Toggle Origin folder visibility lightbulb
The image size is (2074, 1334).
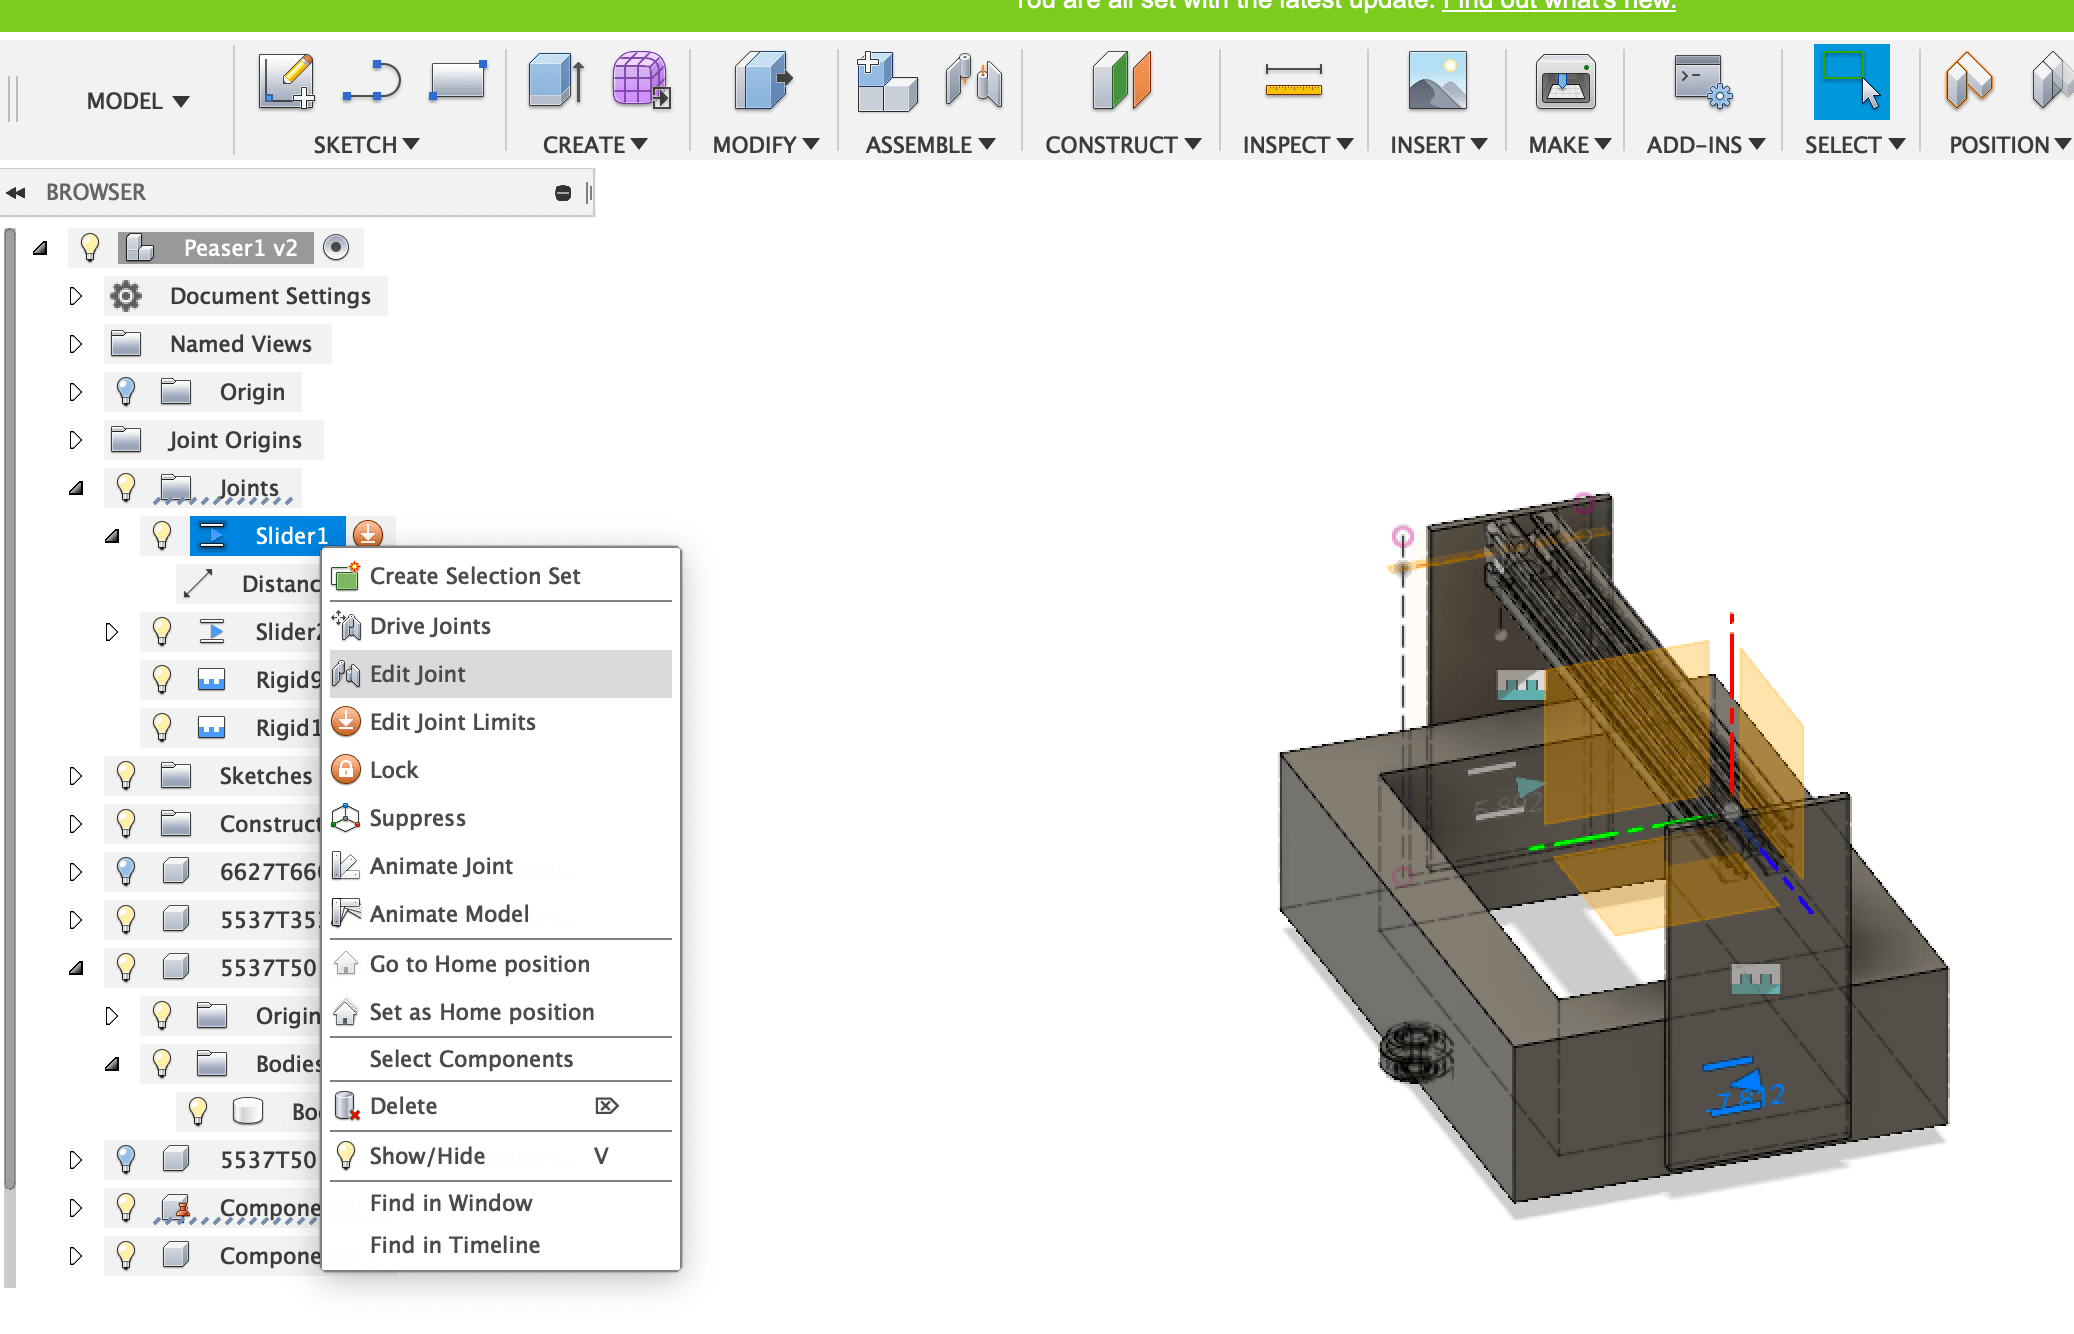126,392
